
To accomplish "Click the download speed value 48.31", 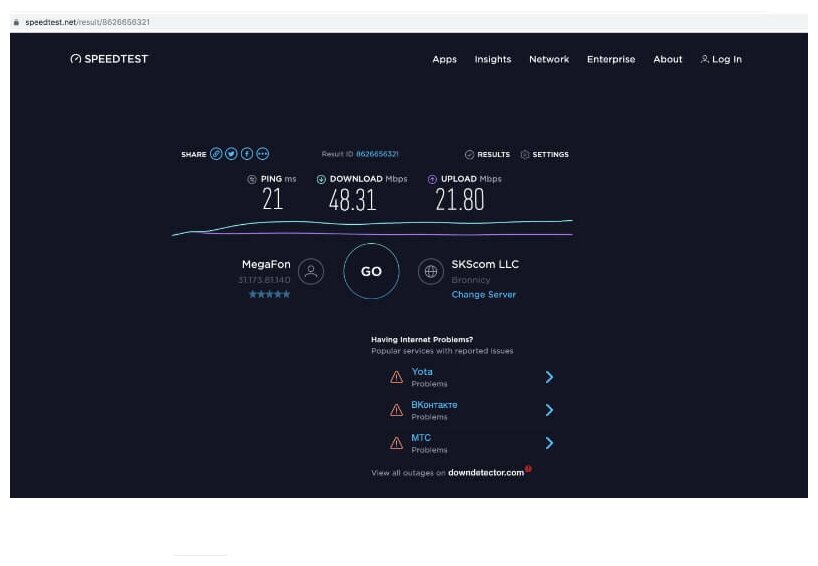I will (352, 200).
